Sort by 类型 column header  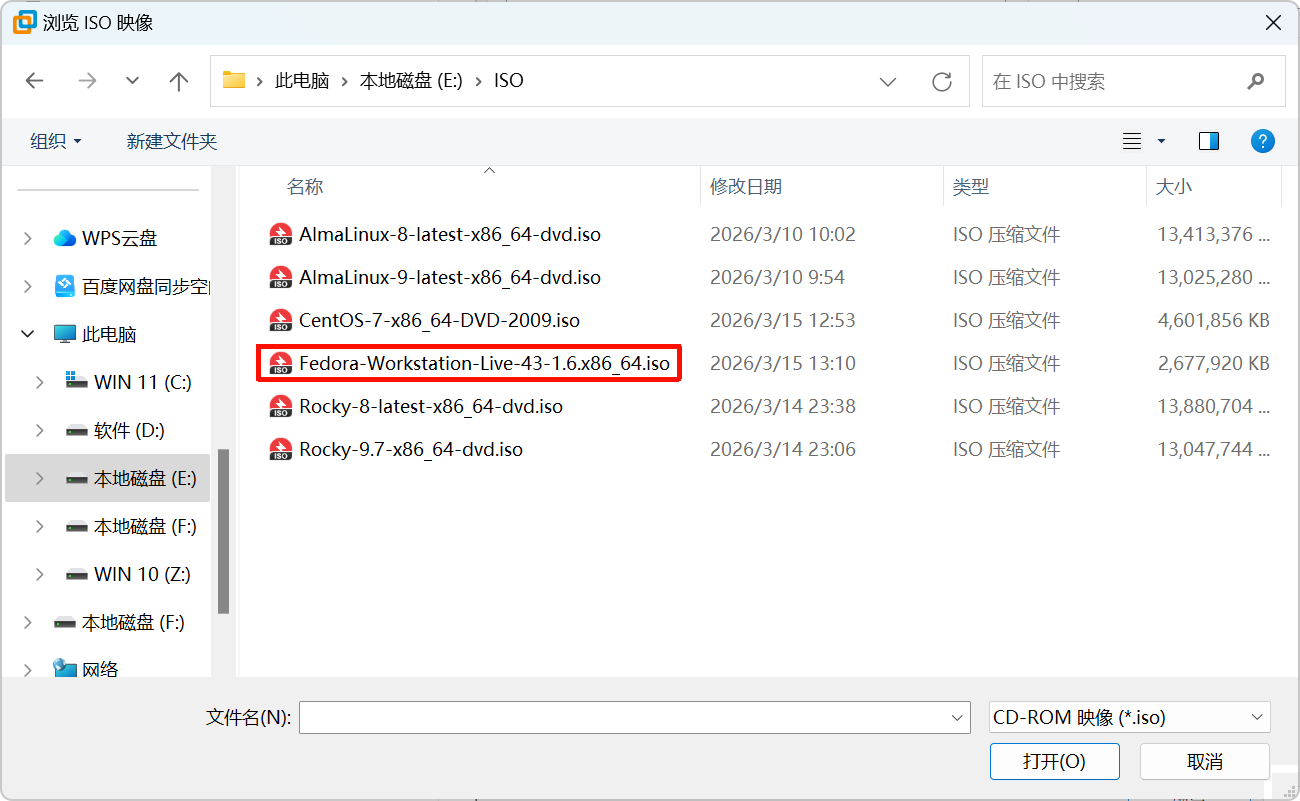point(971,186)
